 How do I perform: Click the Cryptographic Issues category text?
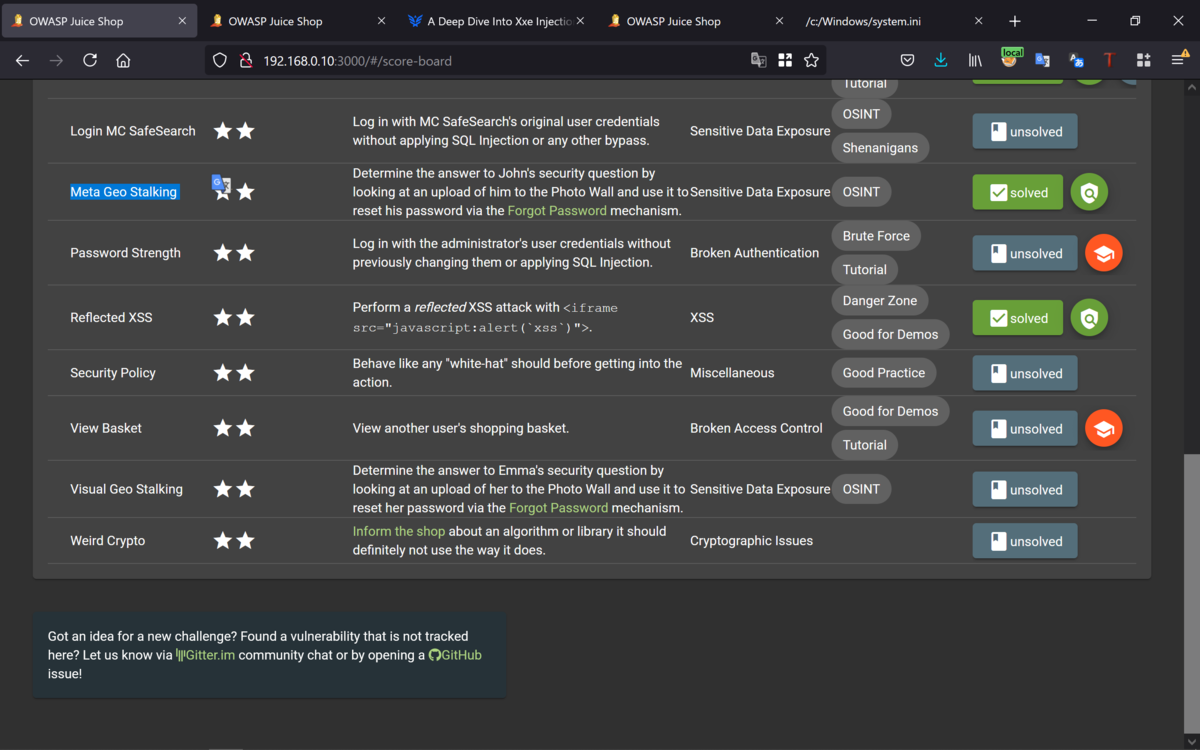click(751, 541)
